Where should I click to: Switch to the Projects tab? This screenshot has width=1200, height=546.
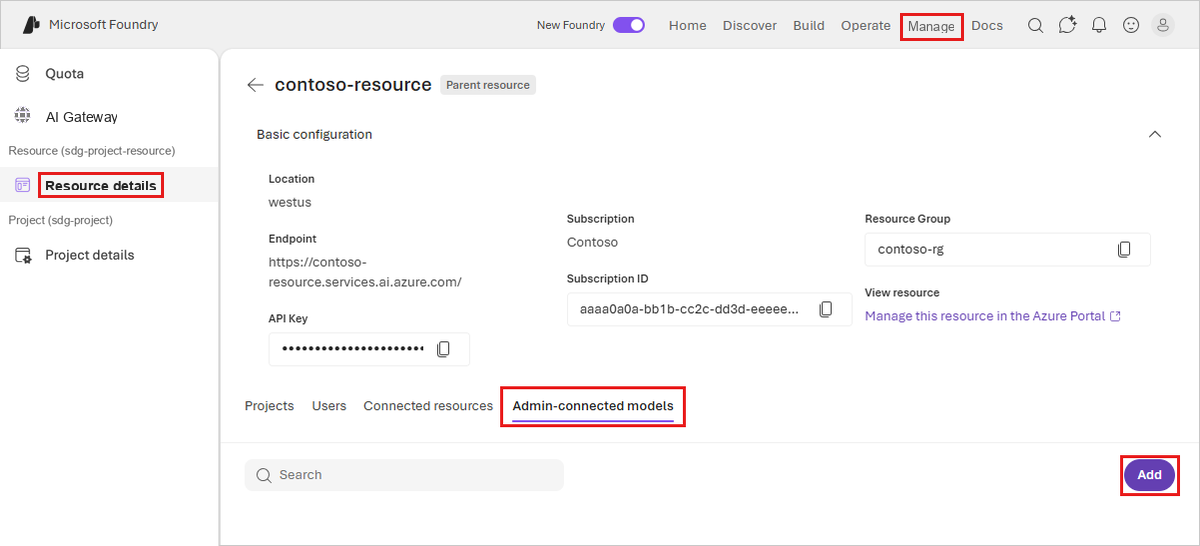click(x=269, y=406)
